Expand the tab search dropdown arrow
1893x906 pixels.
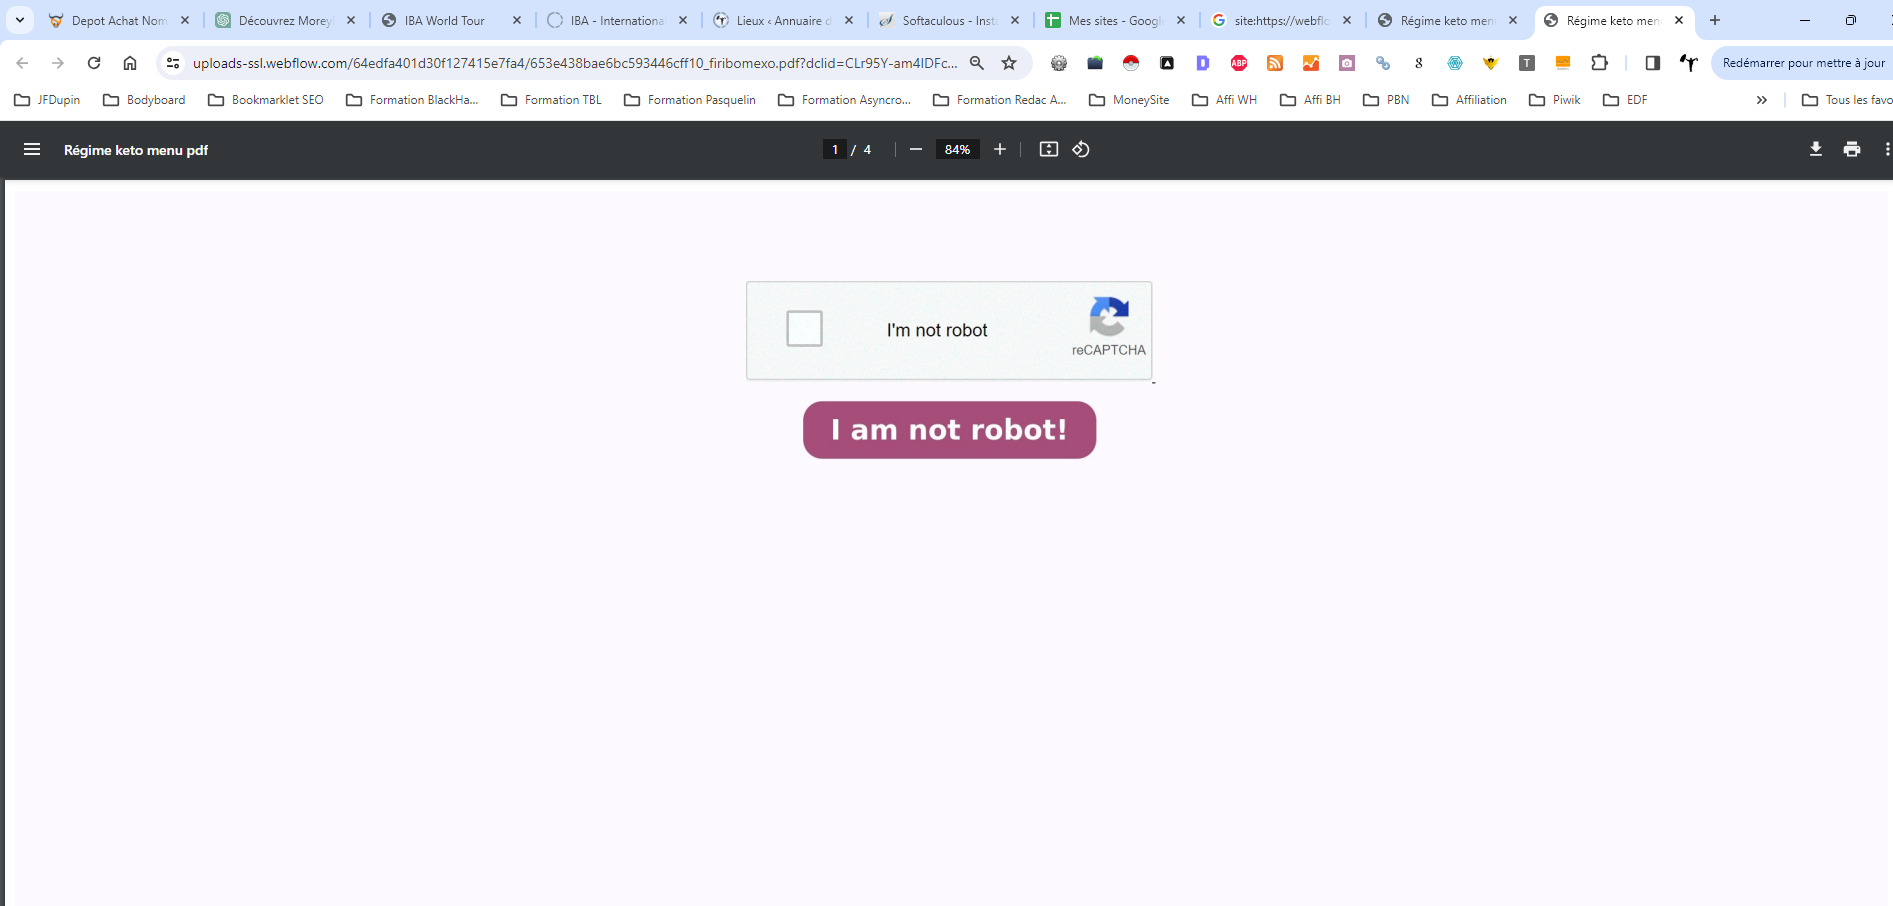pos(20,20)
